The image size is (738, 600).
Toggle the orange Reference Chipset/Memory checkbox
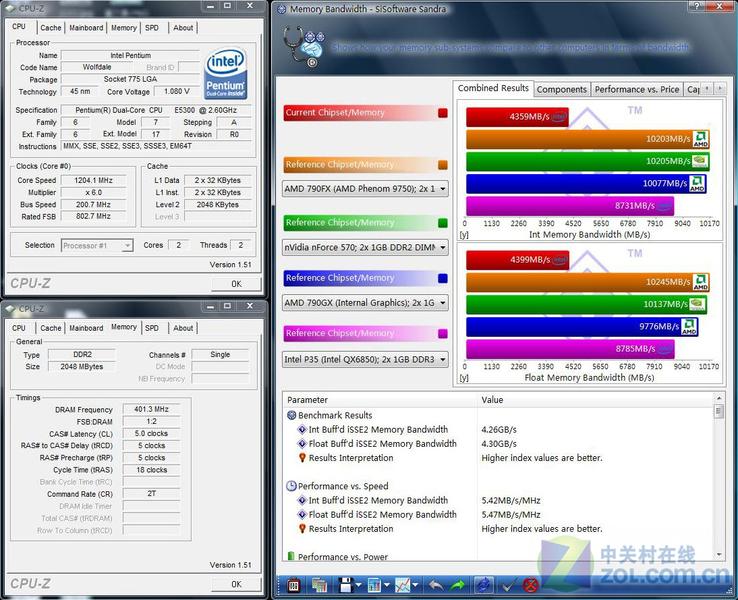[442, 165]
